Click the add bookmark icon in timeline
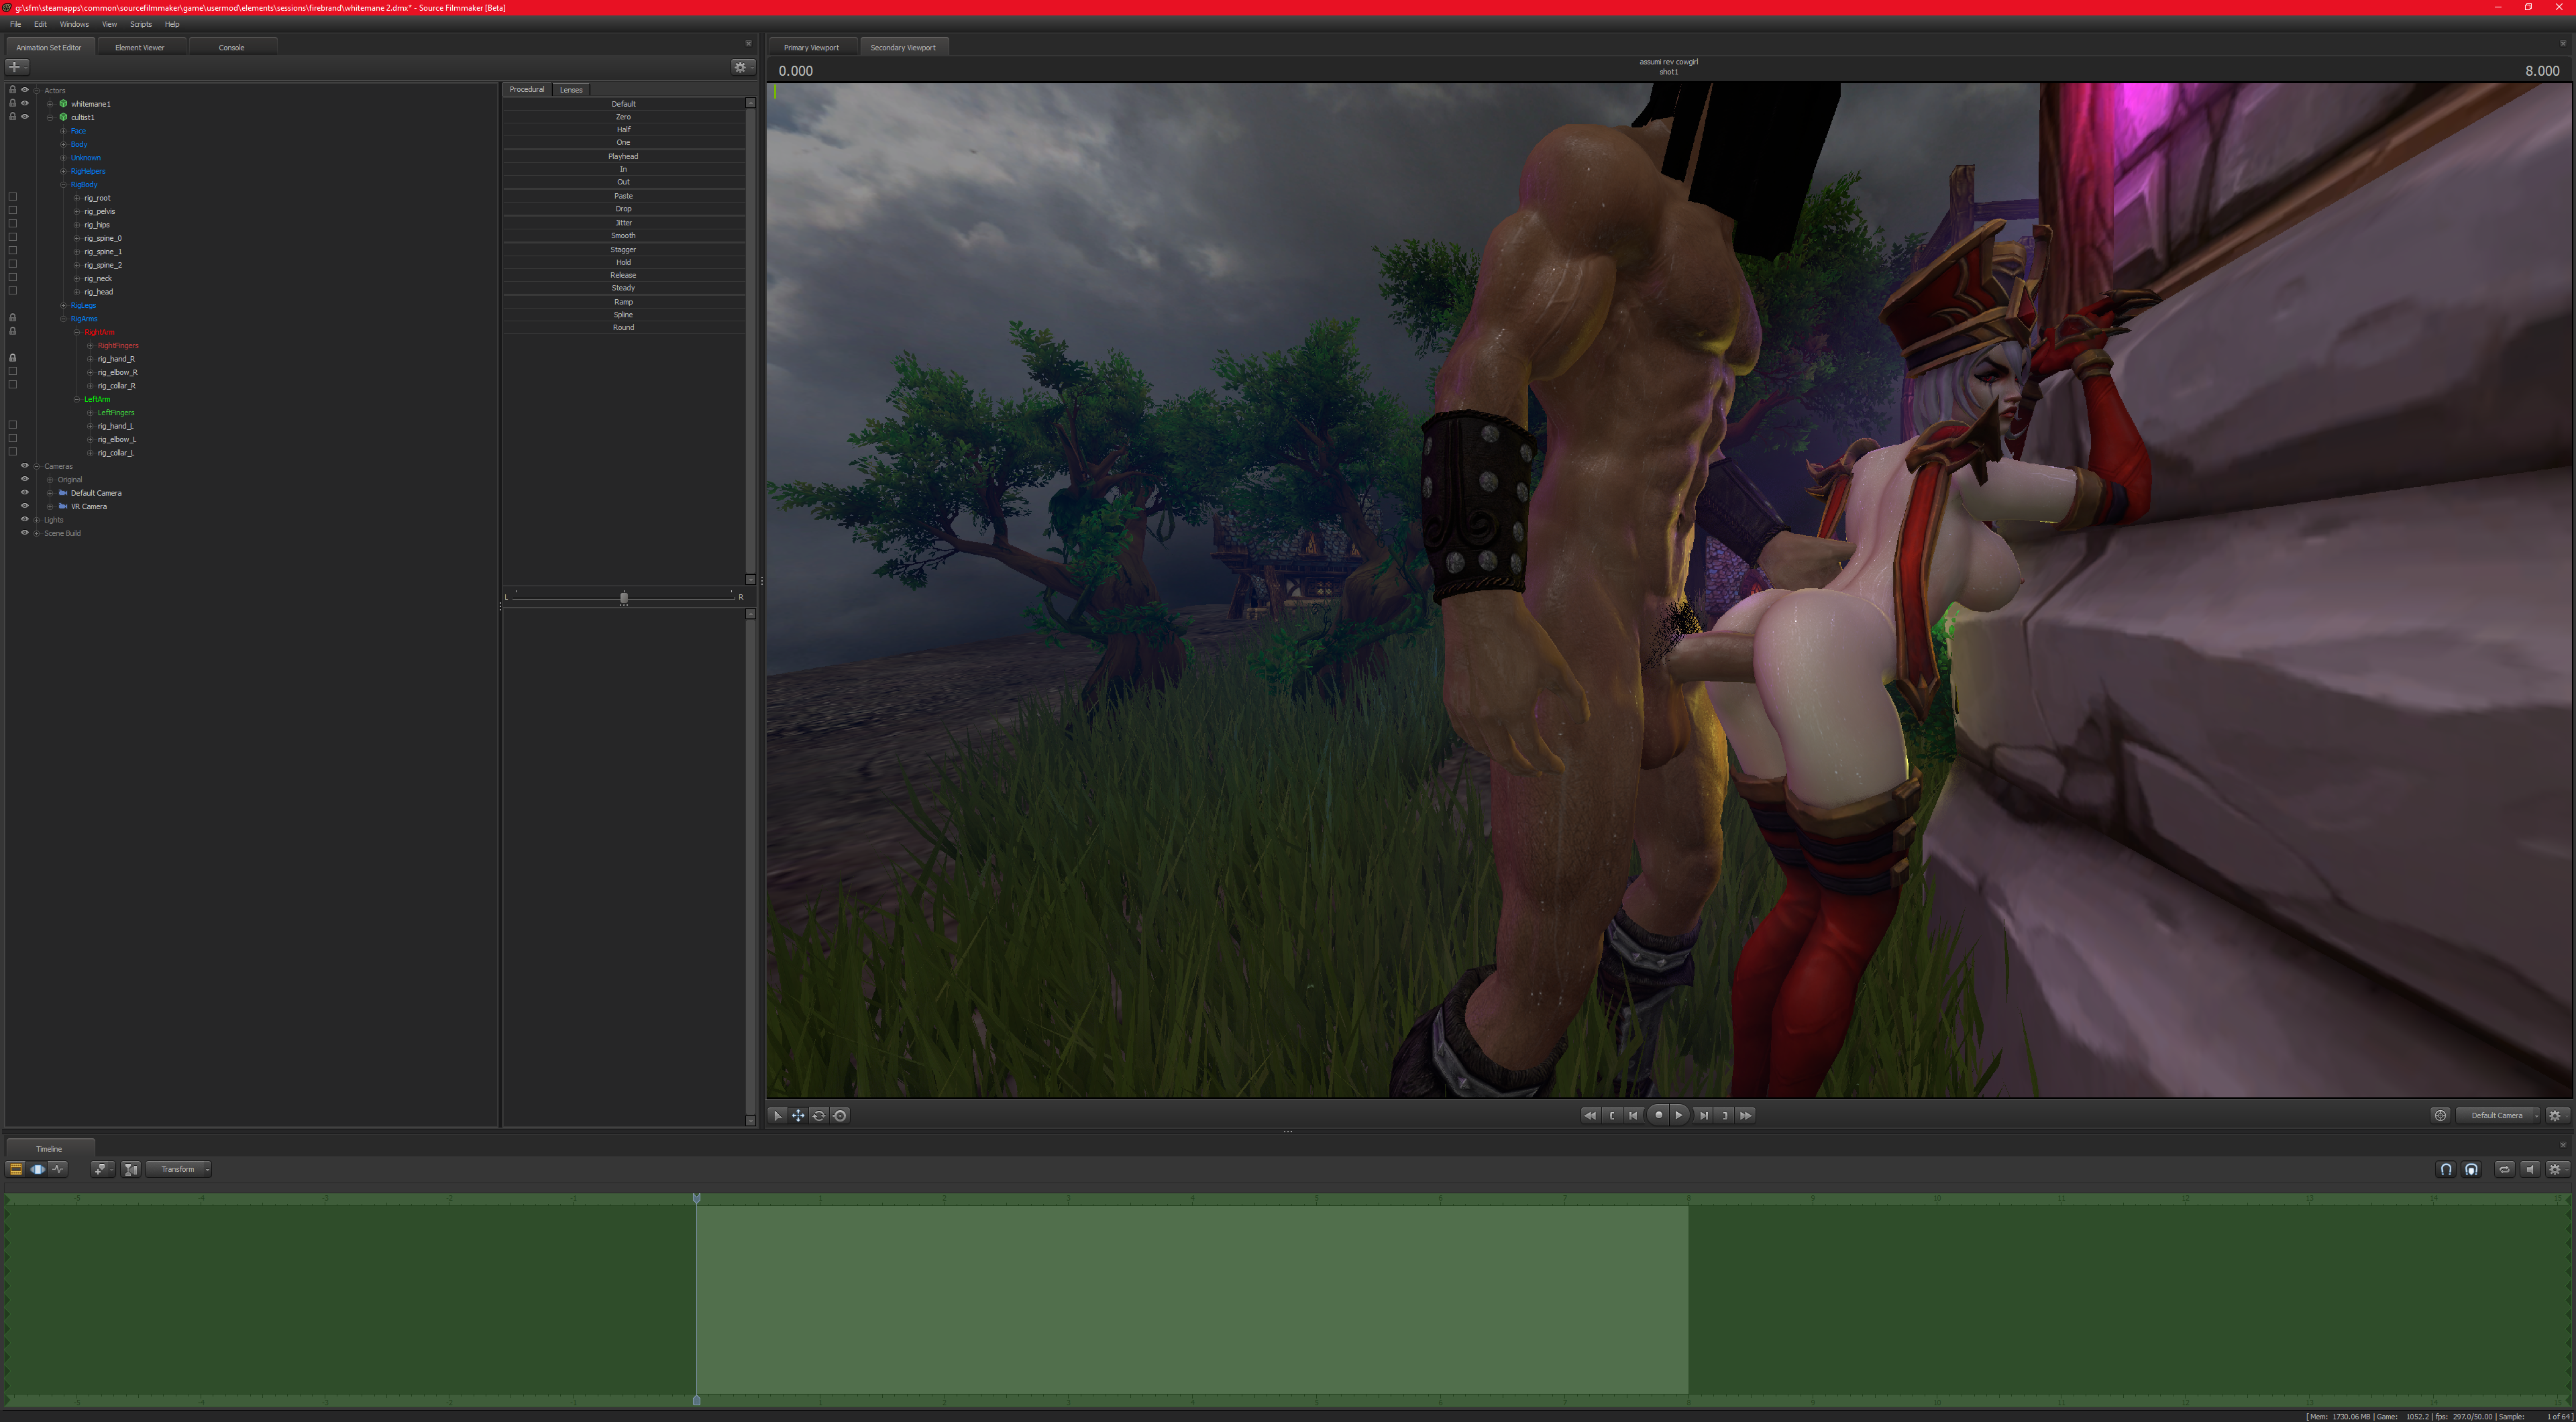 coord(101,1169)
